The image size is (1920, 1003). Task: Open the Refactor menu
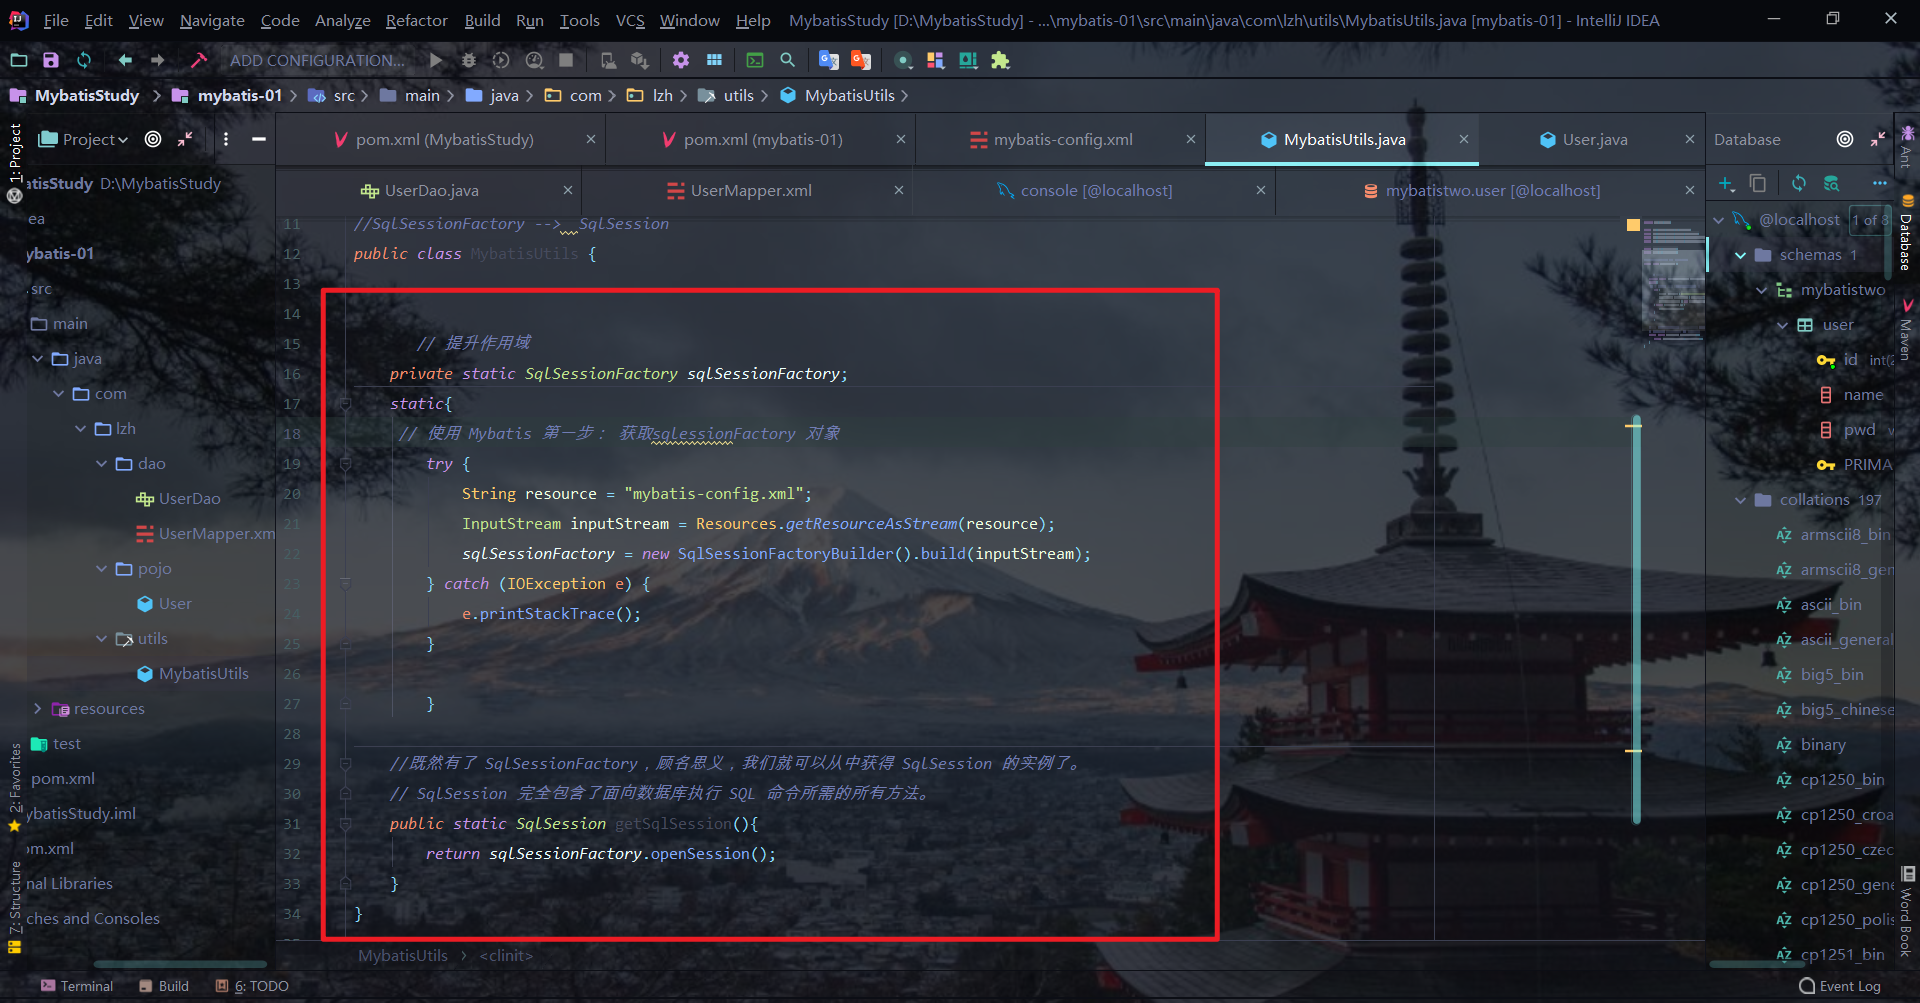416,20
